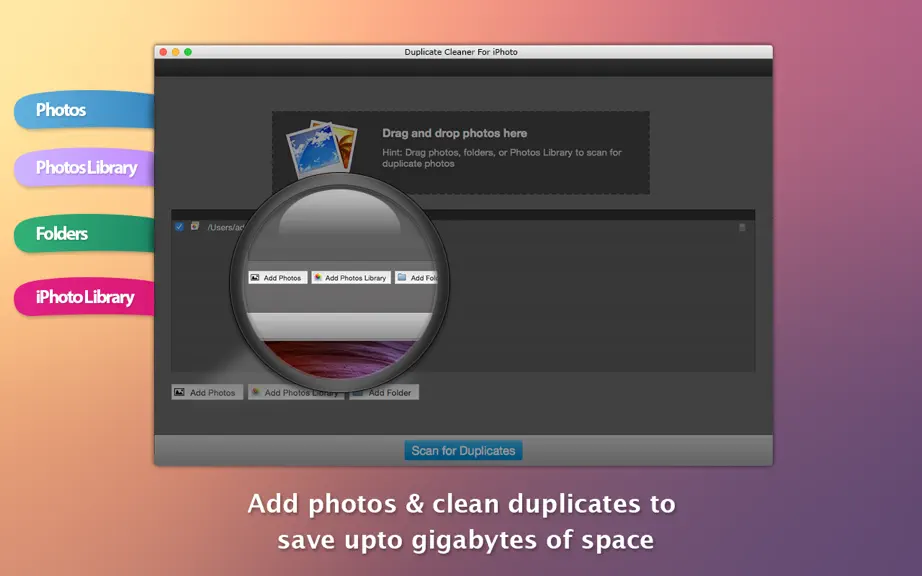The width and height of the screenshot is (922, 576).
Task: Click the trash icon at the row's right end
Action: click(x=742, y=227)
